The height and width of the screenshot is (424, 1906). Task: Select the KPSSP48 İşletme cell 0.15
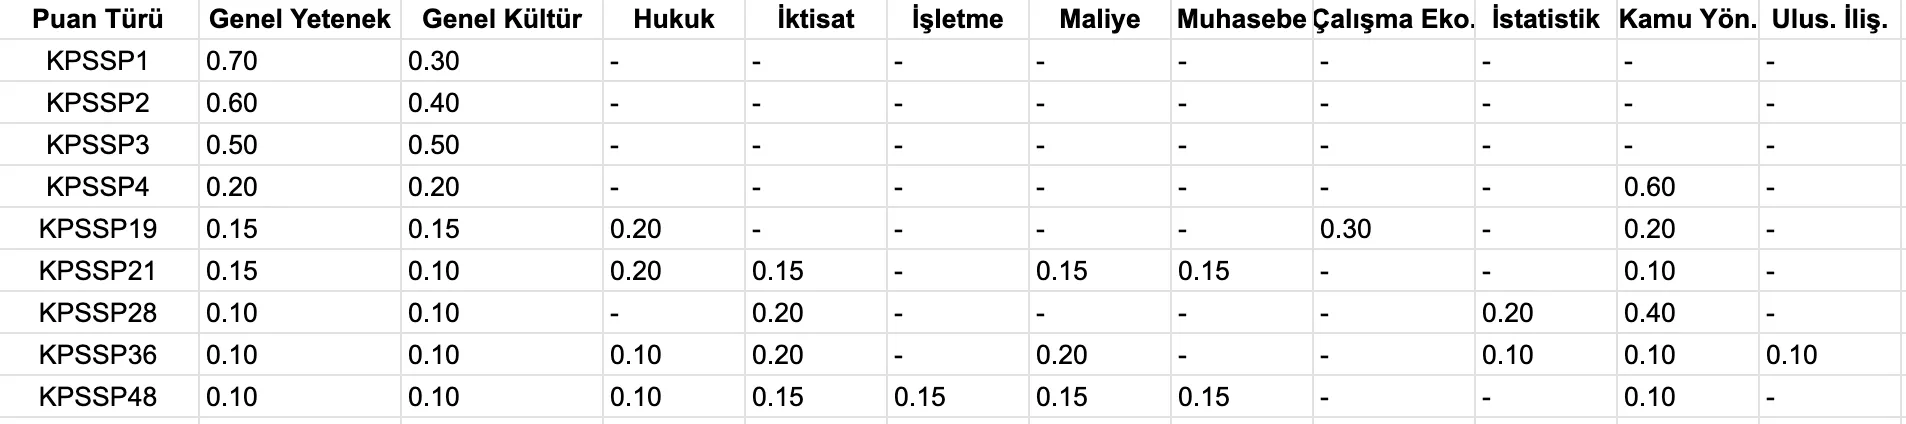point(919,397)
